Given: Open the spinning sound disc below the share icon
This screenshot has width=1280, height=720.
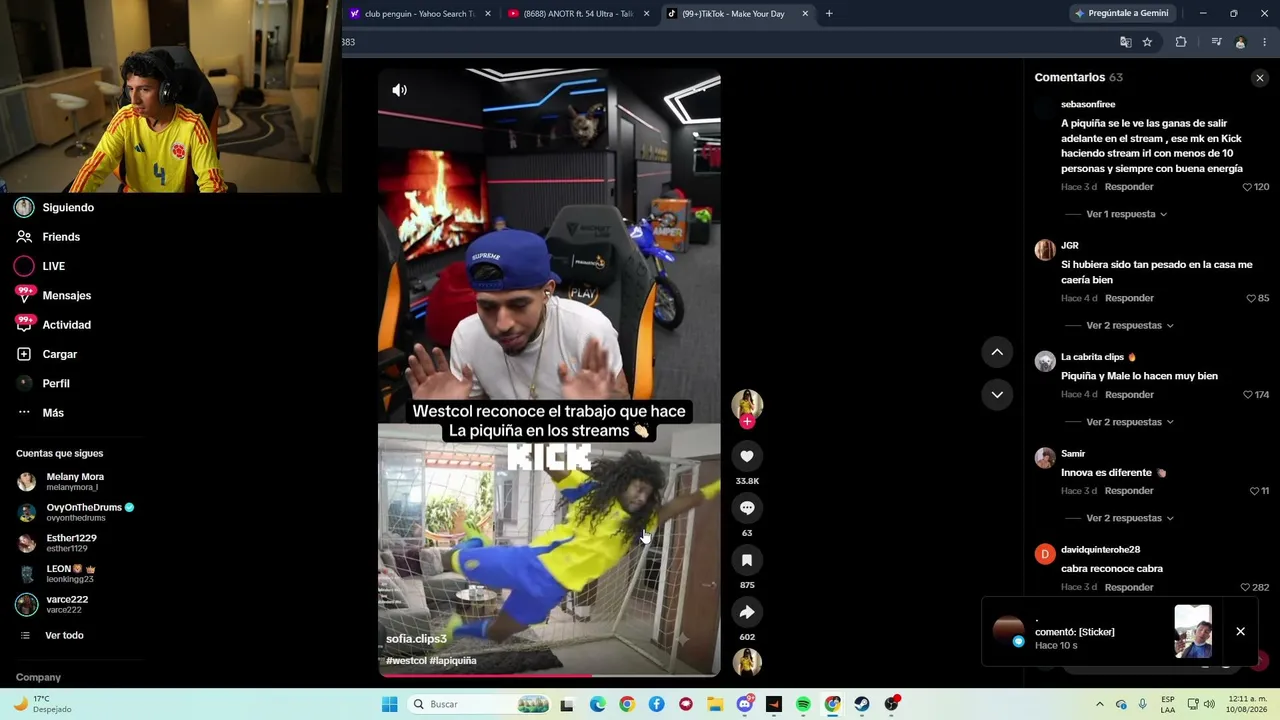Looking at the screenshot, I should (747, 662).
